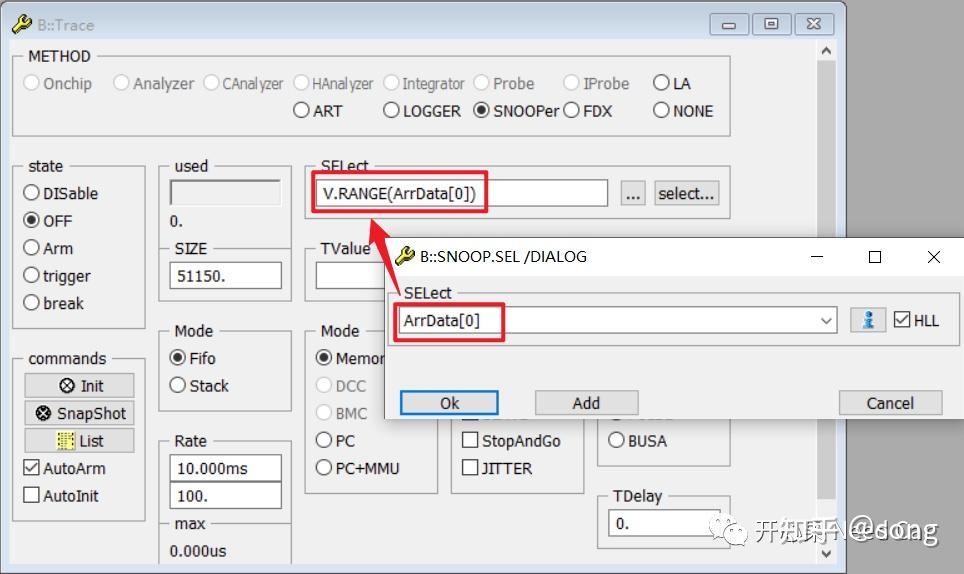The width and height of the screenshot is (964, 574).
Task: Click the "..." browse button next to SELect
Action: (633, 194)
